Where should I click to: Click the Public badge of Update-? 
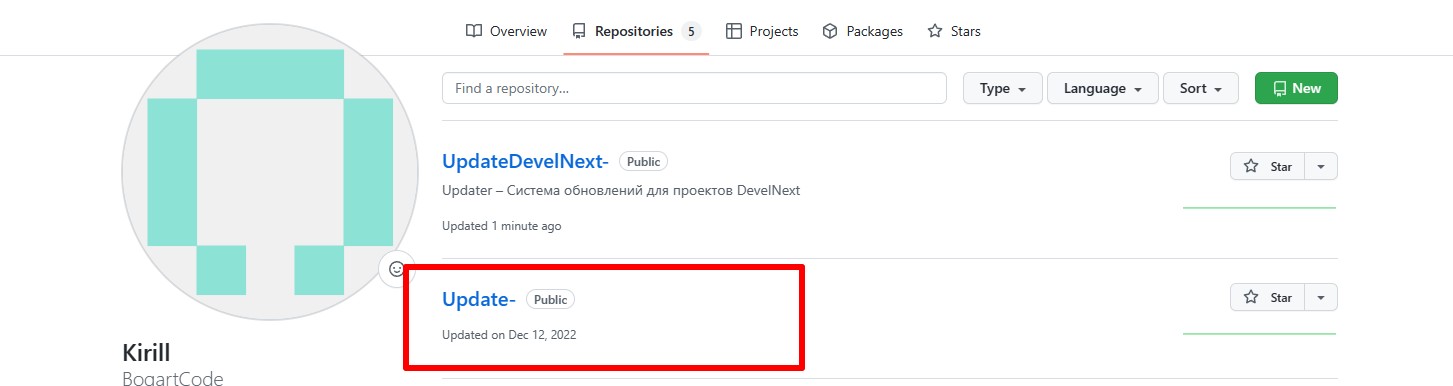(551, 299)
